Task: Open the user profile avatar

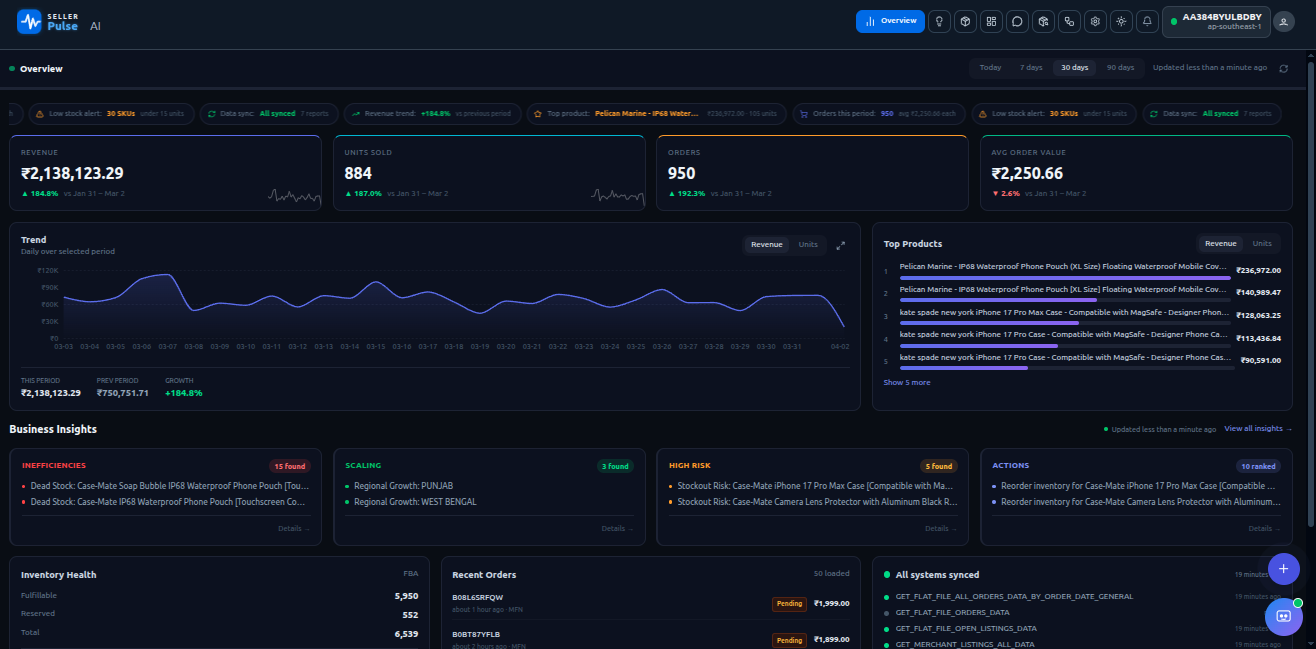Action: point(1283,21)
